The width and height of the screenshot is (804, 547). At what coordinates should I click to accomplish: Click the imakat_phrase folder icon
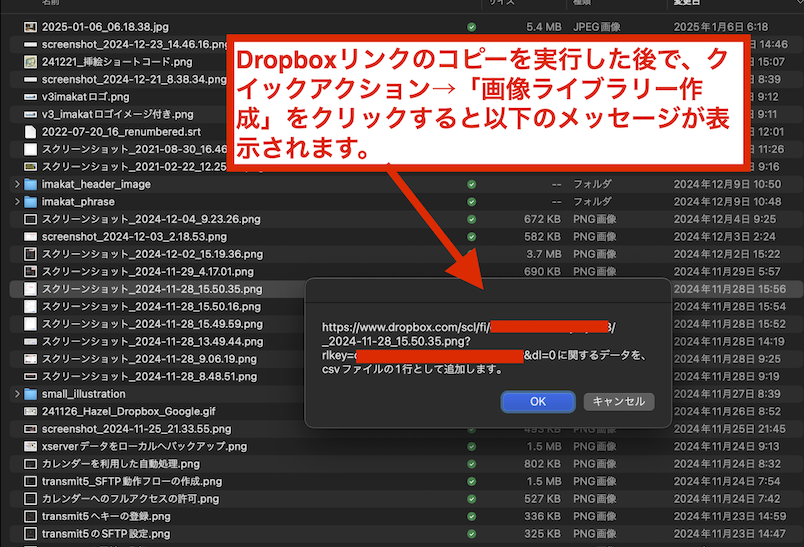pos(30,202)
